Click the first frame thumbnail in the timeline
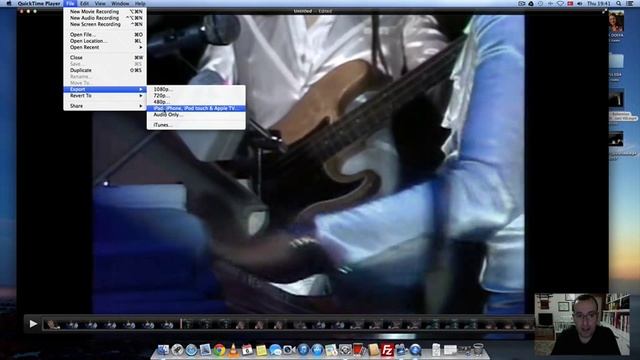640x360 pixels. click(x=52, y=324)
